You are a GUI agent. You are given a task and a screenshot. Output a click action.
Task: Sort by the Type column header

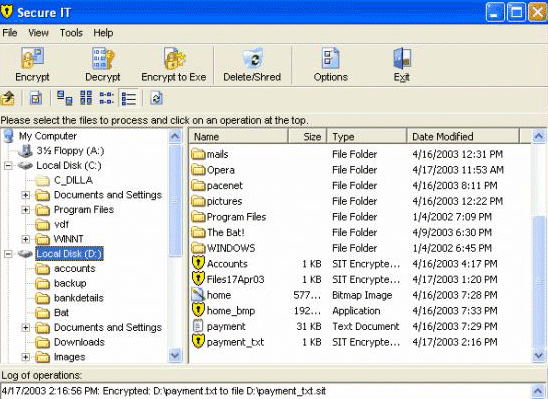[367, 136]
